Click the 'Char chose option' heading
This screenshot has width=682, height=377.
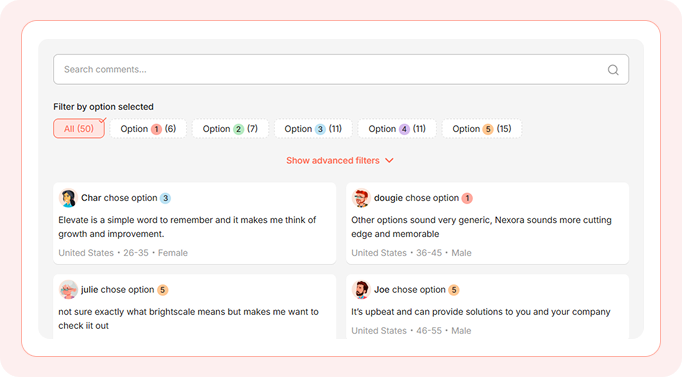(119, 198)
